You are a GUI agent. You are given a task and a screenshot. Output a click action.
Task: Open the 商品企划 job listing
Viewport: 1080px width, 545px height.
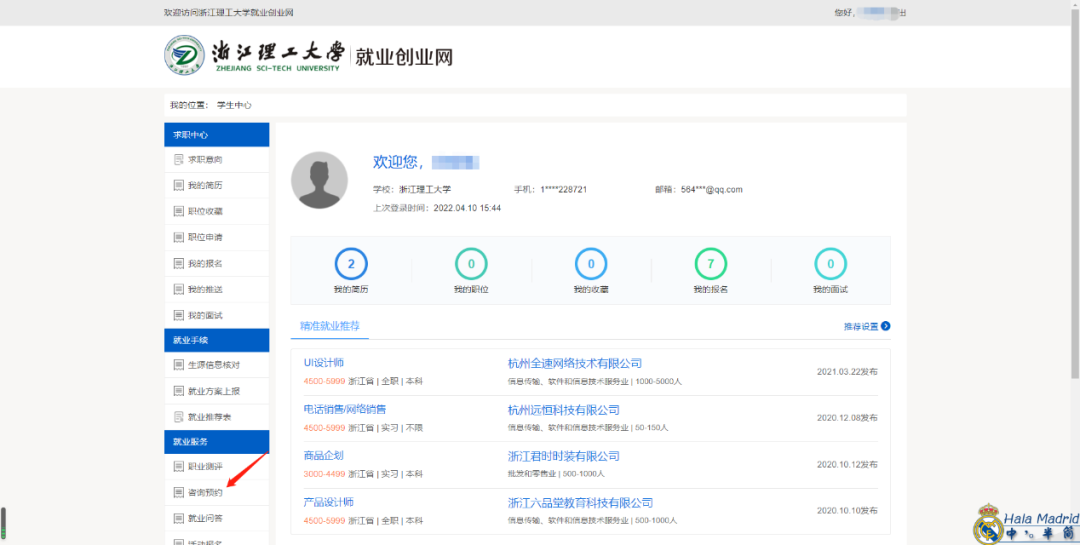tap(323, 456)
